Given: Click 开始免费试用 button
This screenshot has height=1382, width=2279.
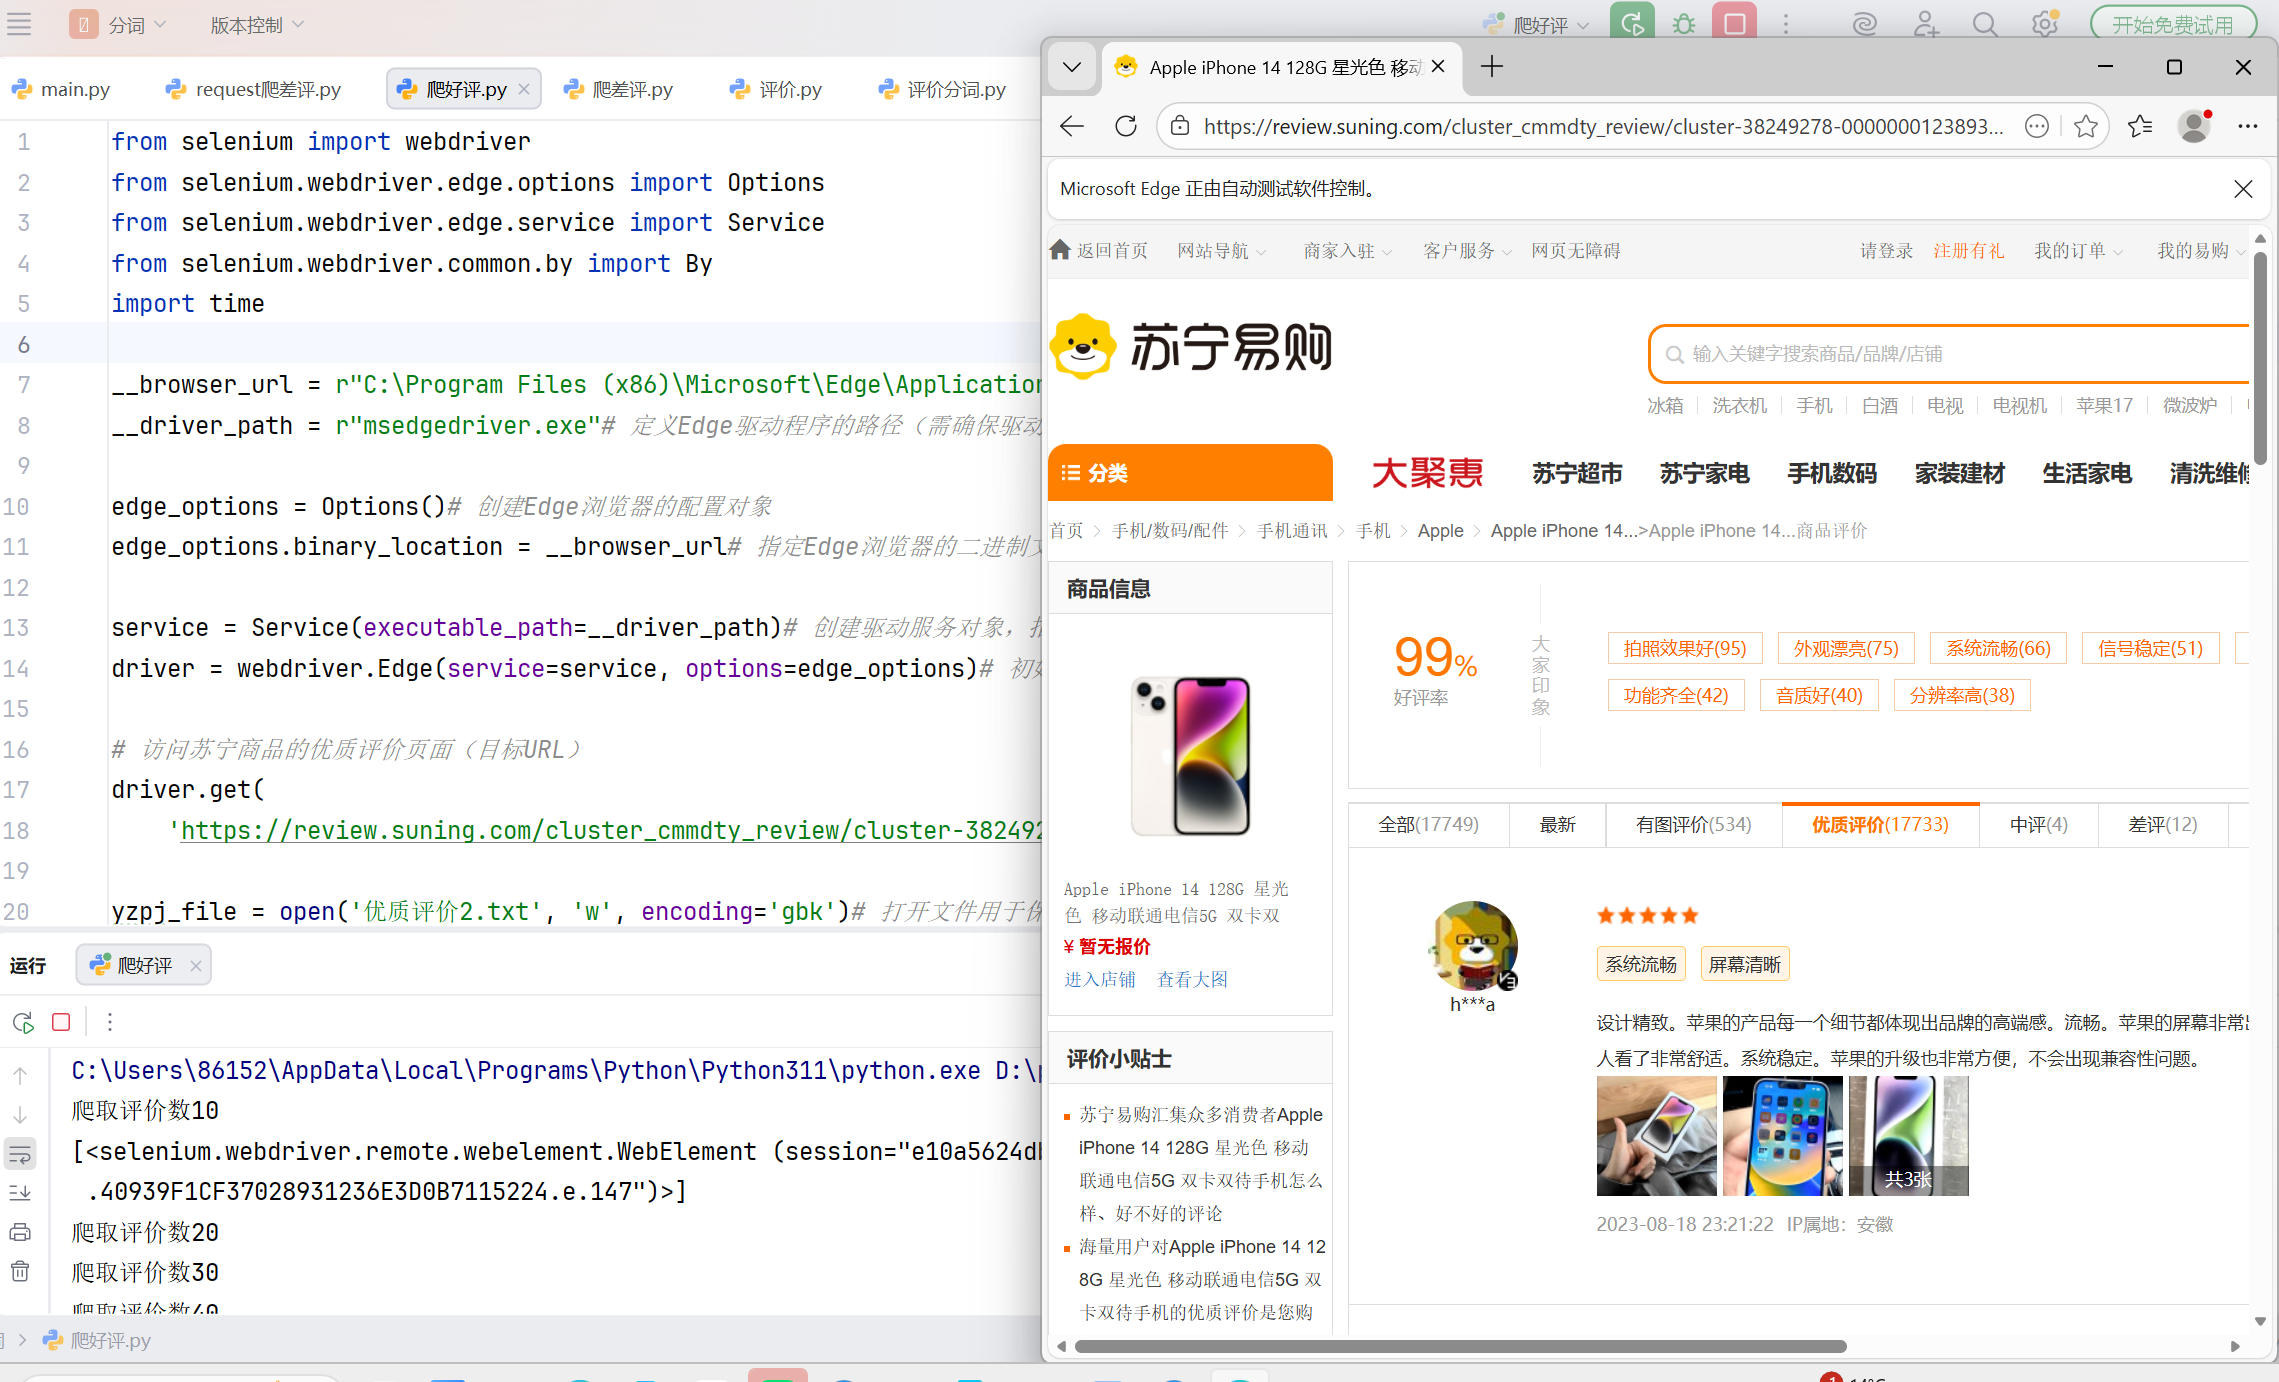Looking at the screenshot, I should (2172, 24).
